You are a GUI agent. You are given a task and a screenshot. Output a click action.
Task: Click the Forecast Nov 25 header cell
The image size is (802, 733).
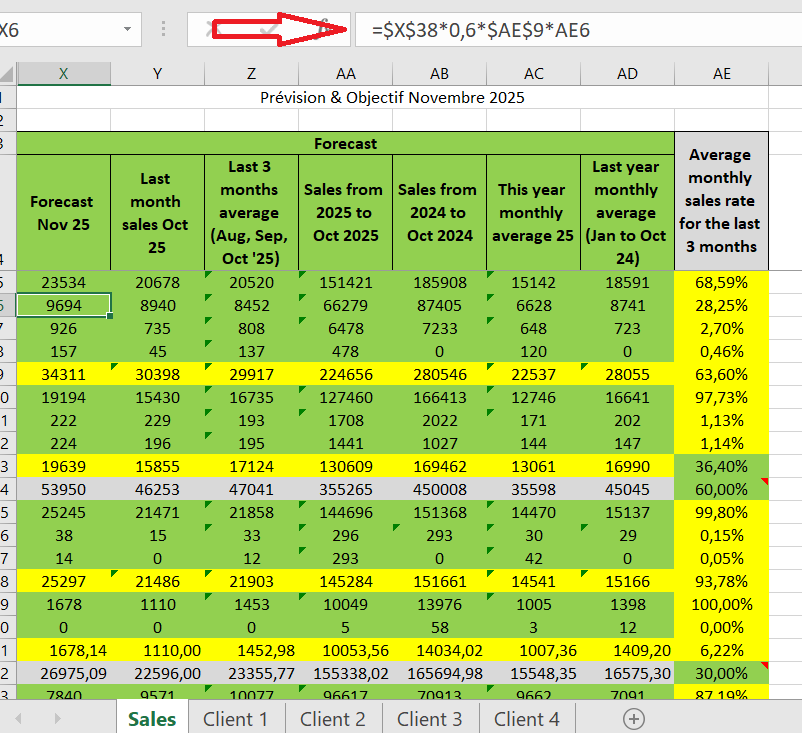click(64, 212)
